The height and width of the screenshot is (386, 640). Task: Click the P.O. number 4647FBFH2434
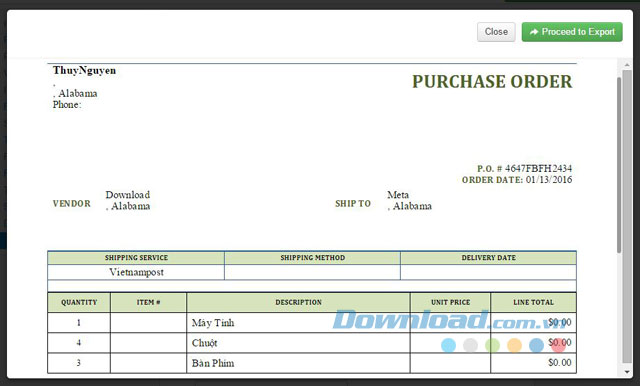pyautogui.click(x=538, y=168)
